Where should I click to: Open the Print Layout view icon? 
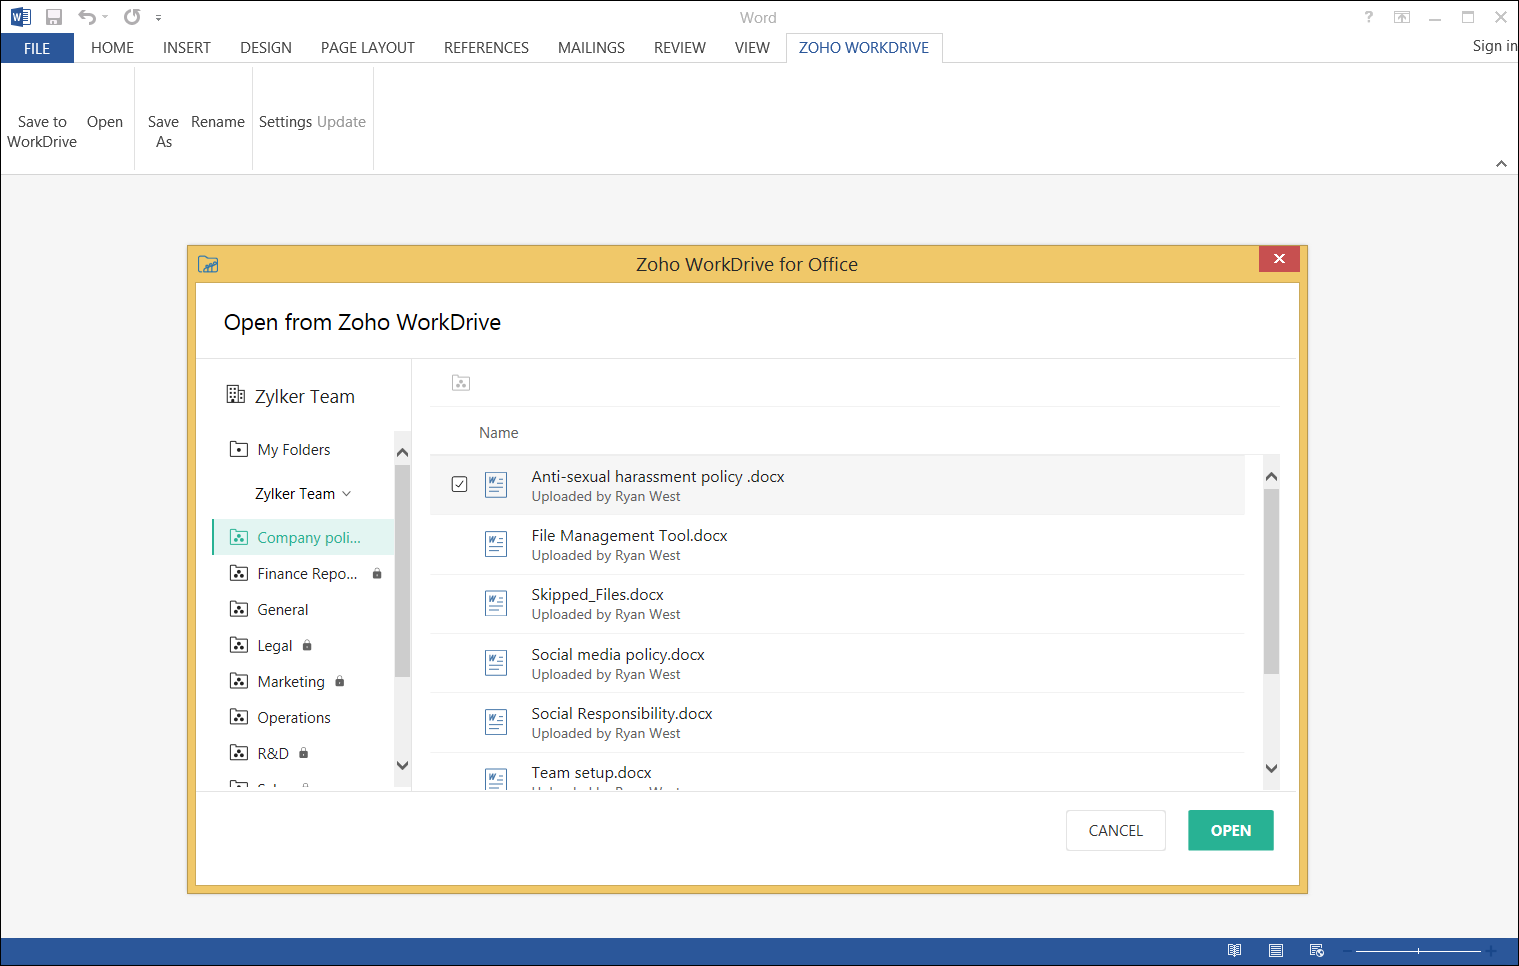click(x=1276, y=950)
